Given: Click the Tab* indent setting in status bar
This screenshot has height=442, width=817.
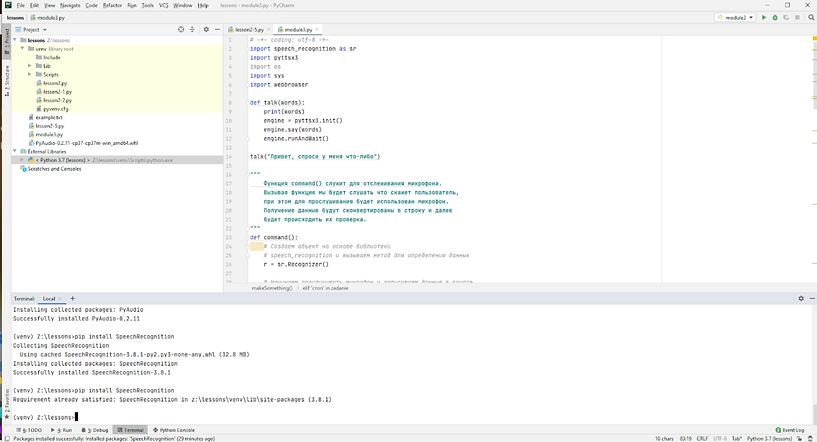Looking at the screenshot, I should pos(736,439).
